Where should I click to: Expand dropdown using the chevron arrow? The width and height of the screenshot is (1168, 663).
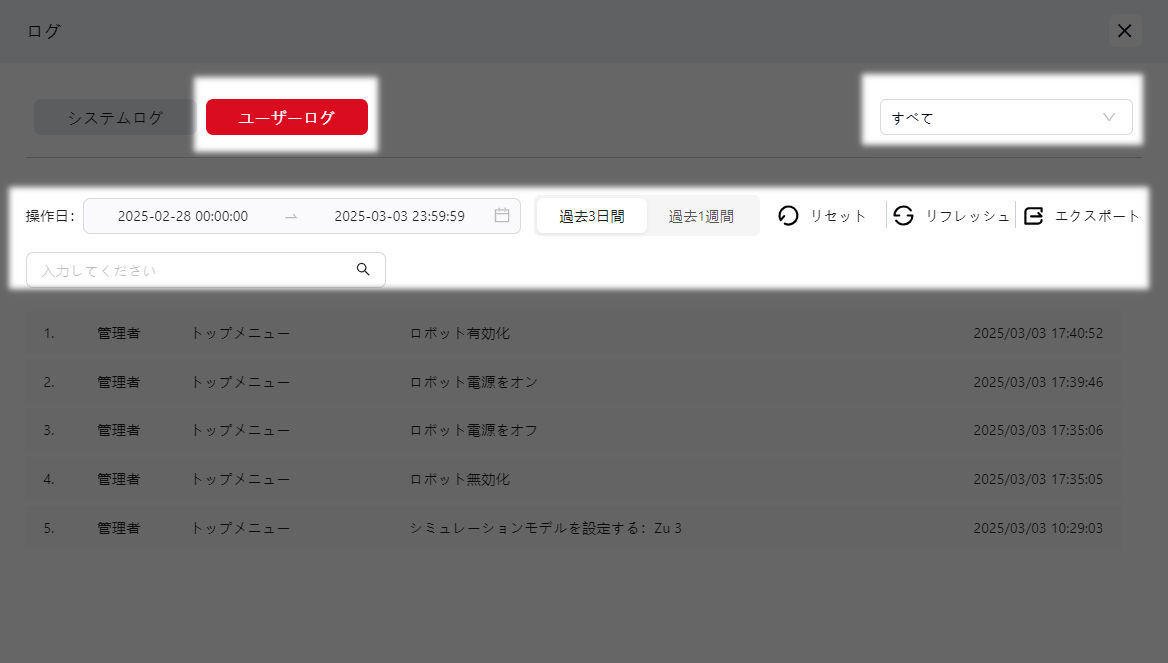(1108, 117)
